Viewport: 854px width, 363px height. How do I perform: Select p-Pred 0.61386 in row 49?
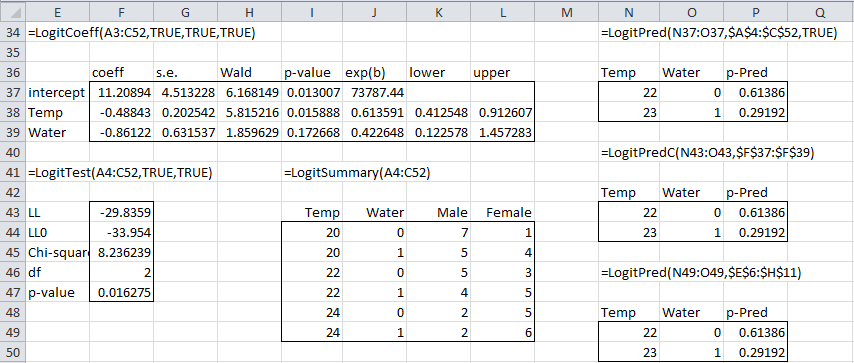[x=756, y=332]
